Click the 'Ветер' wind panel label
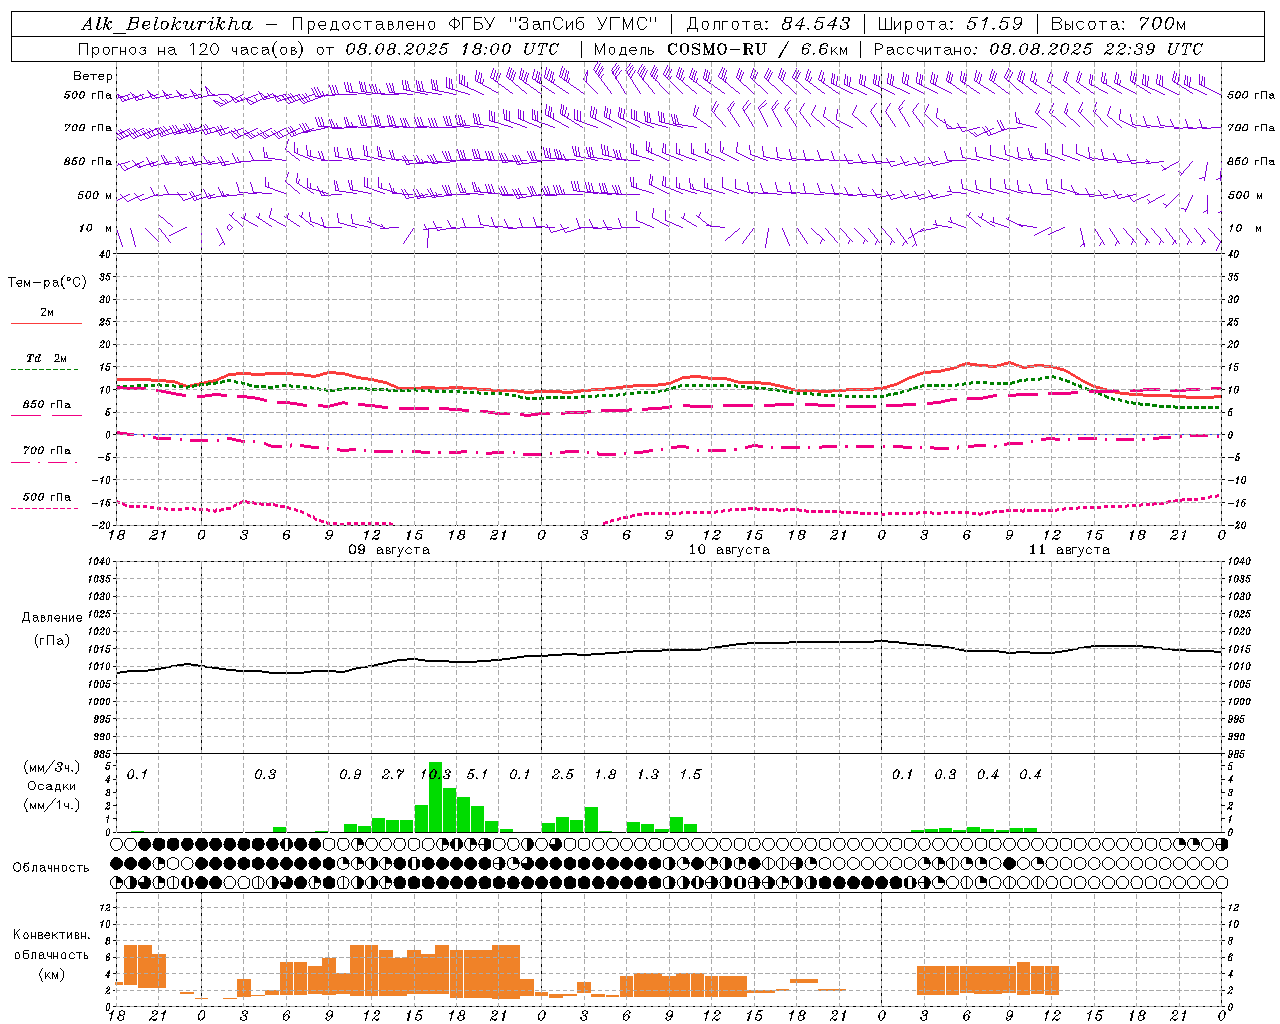The image size is (1280, 1024). click(93, 76)
